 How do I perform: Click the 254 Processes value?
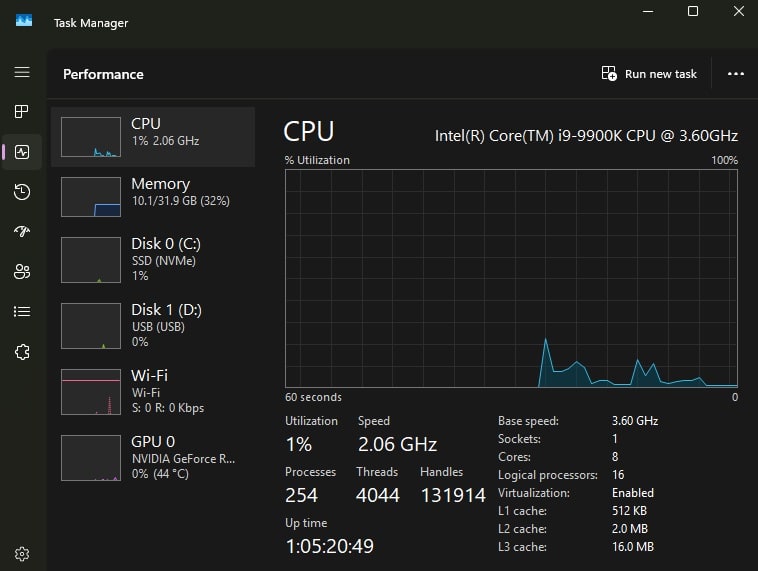(301, 495)
